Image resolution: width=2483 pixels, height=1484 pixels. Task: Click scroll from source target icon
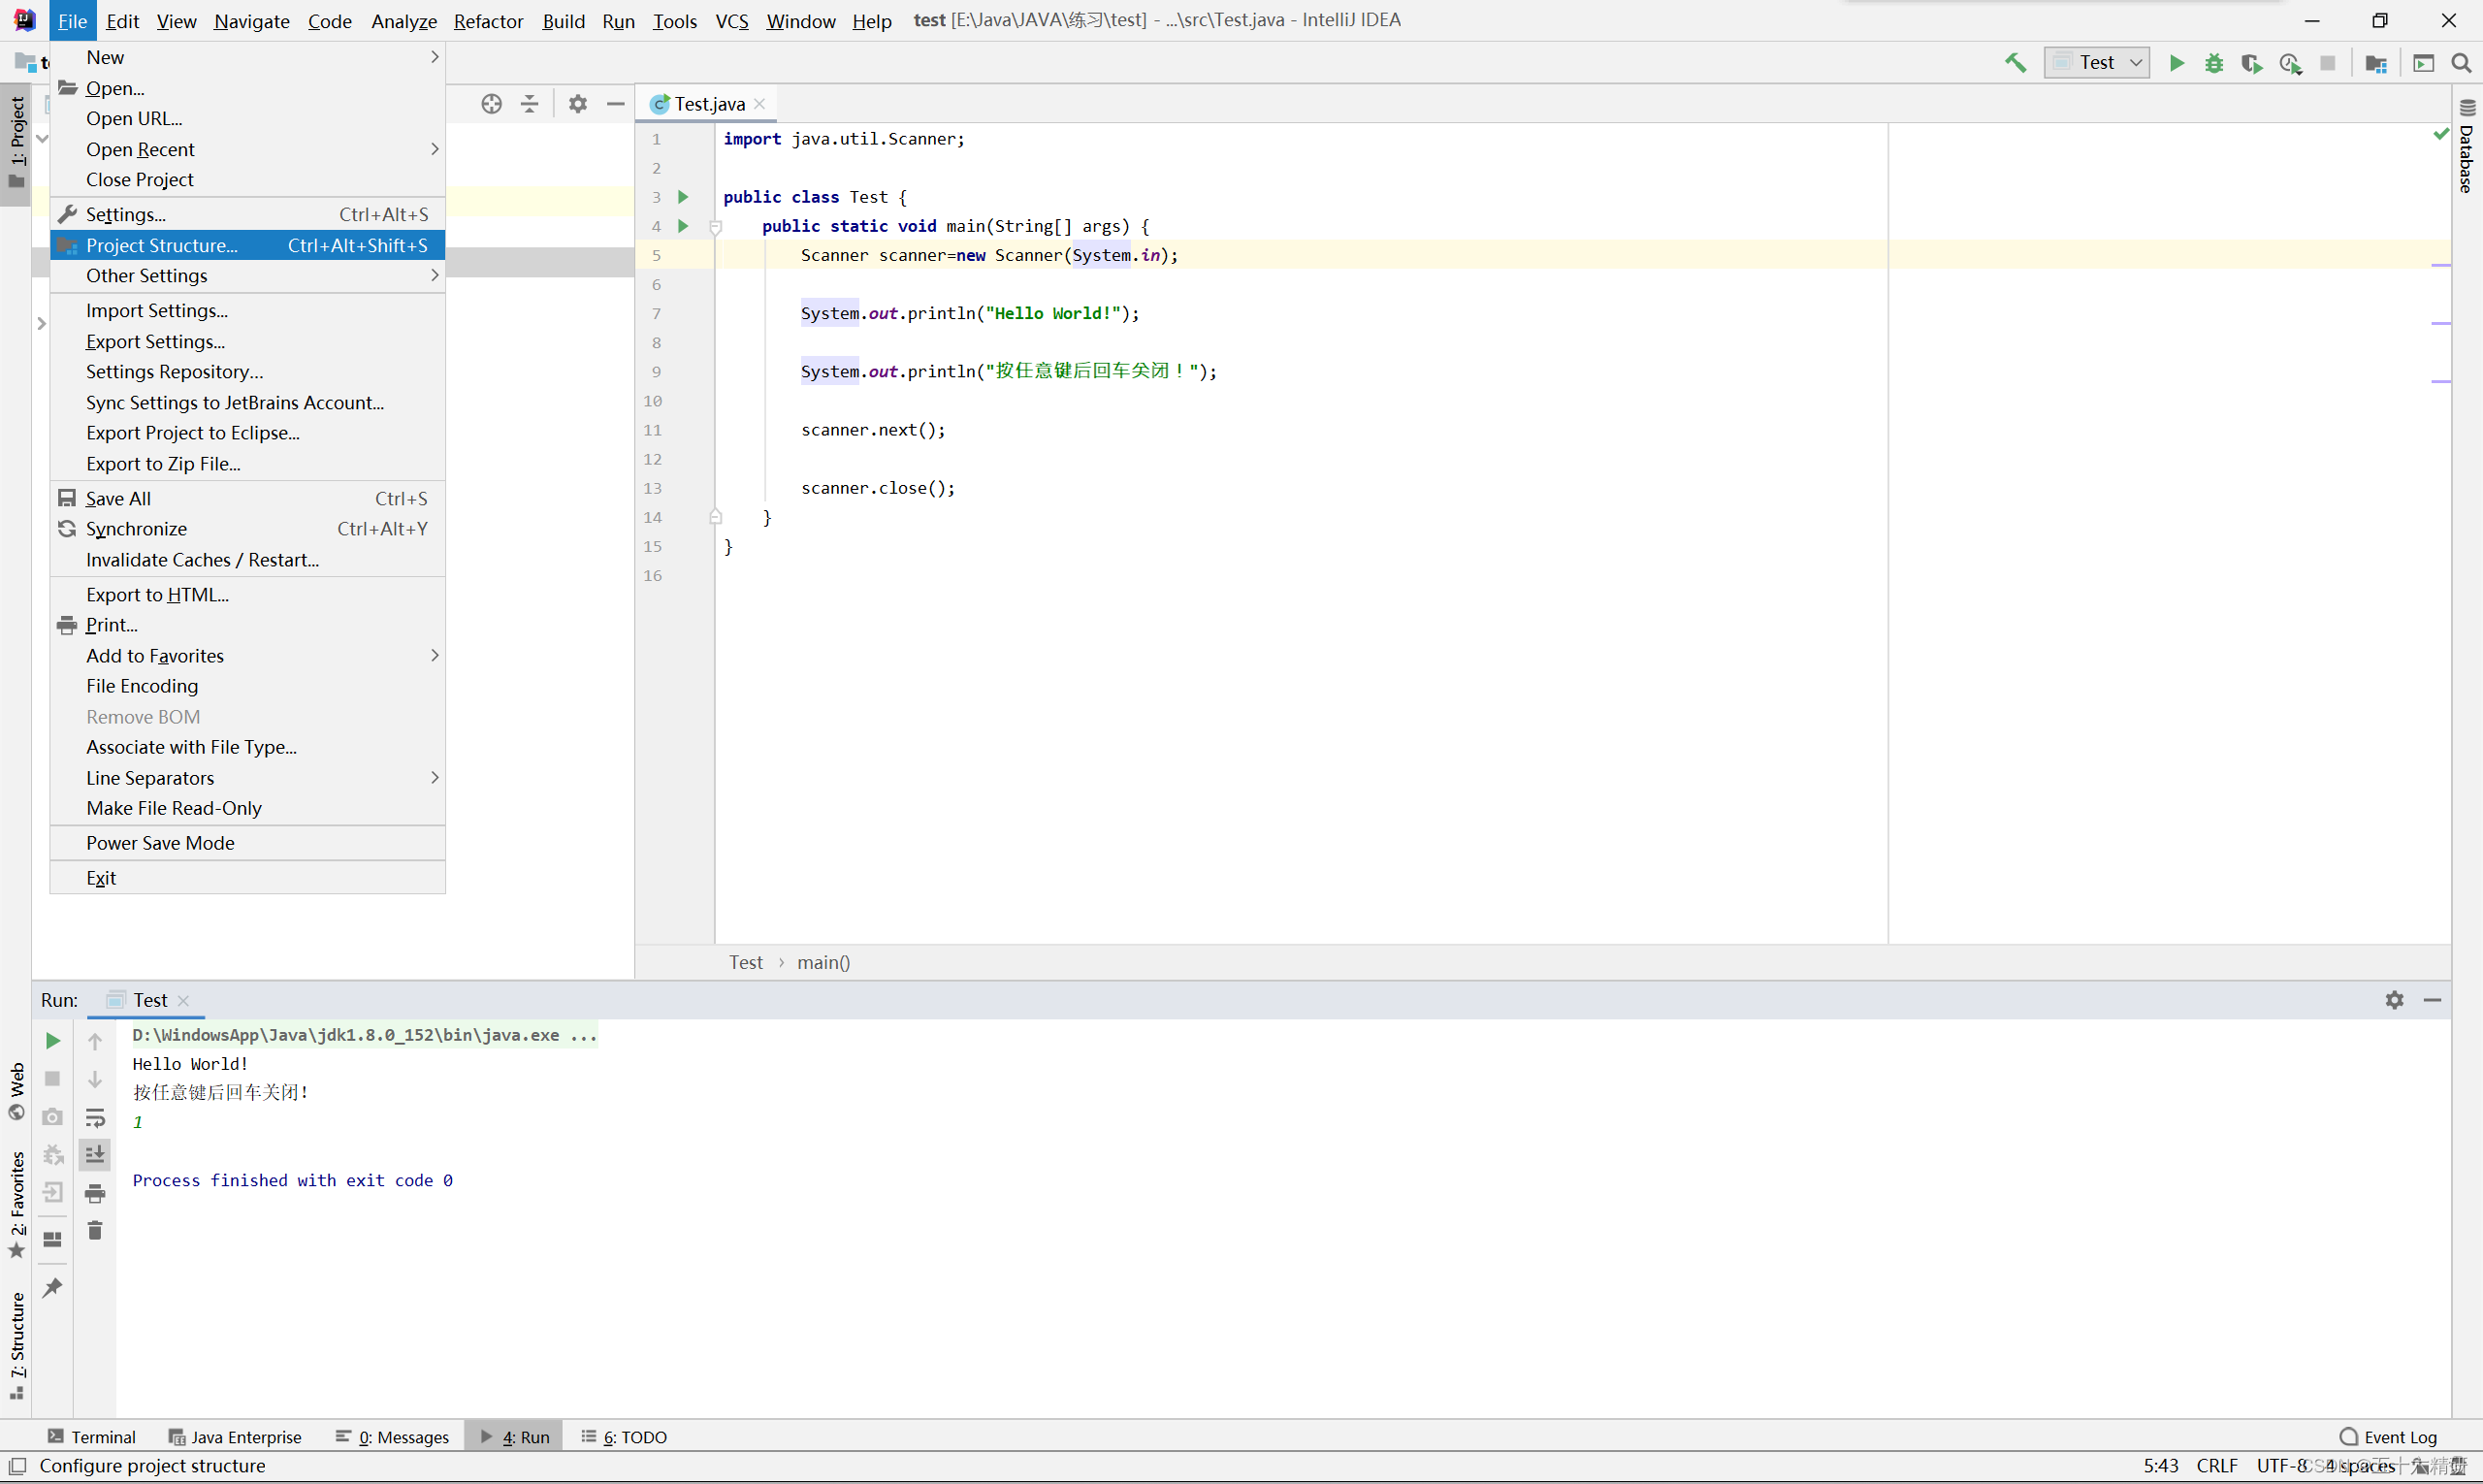coord(491,104)
